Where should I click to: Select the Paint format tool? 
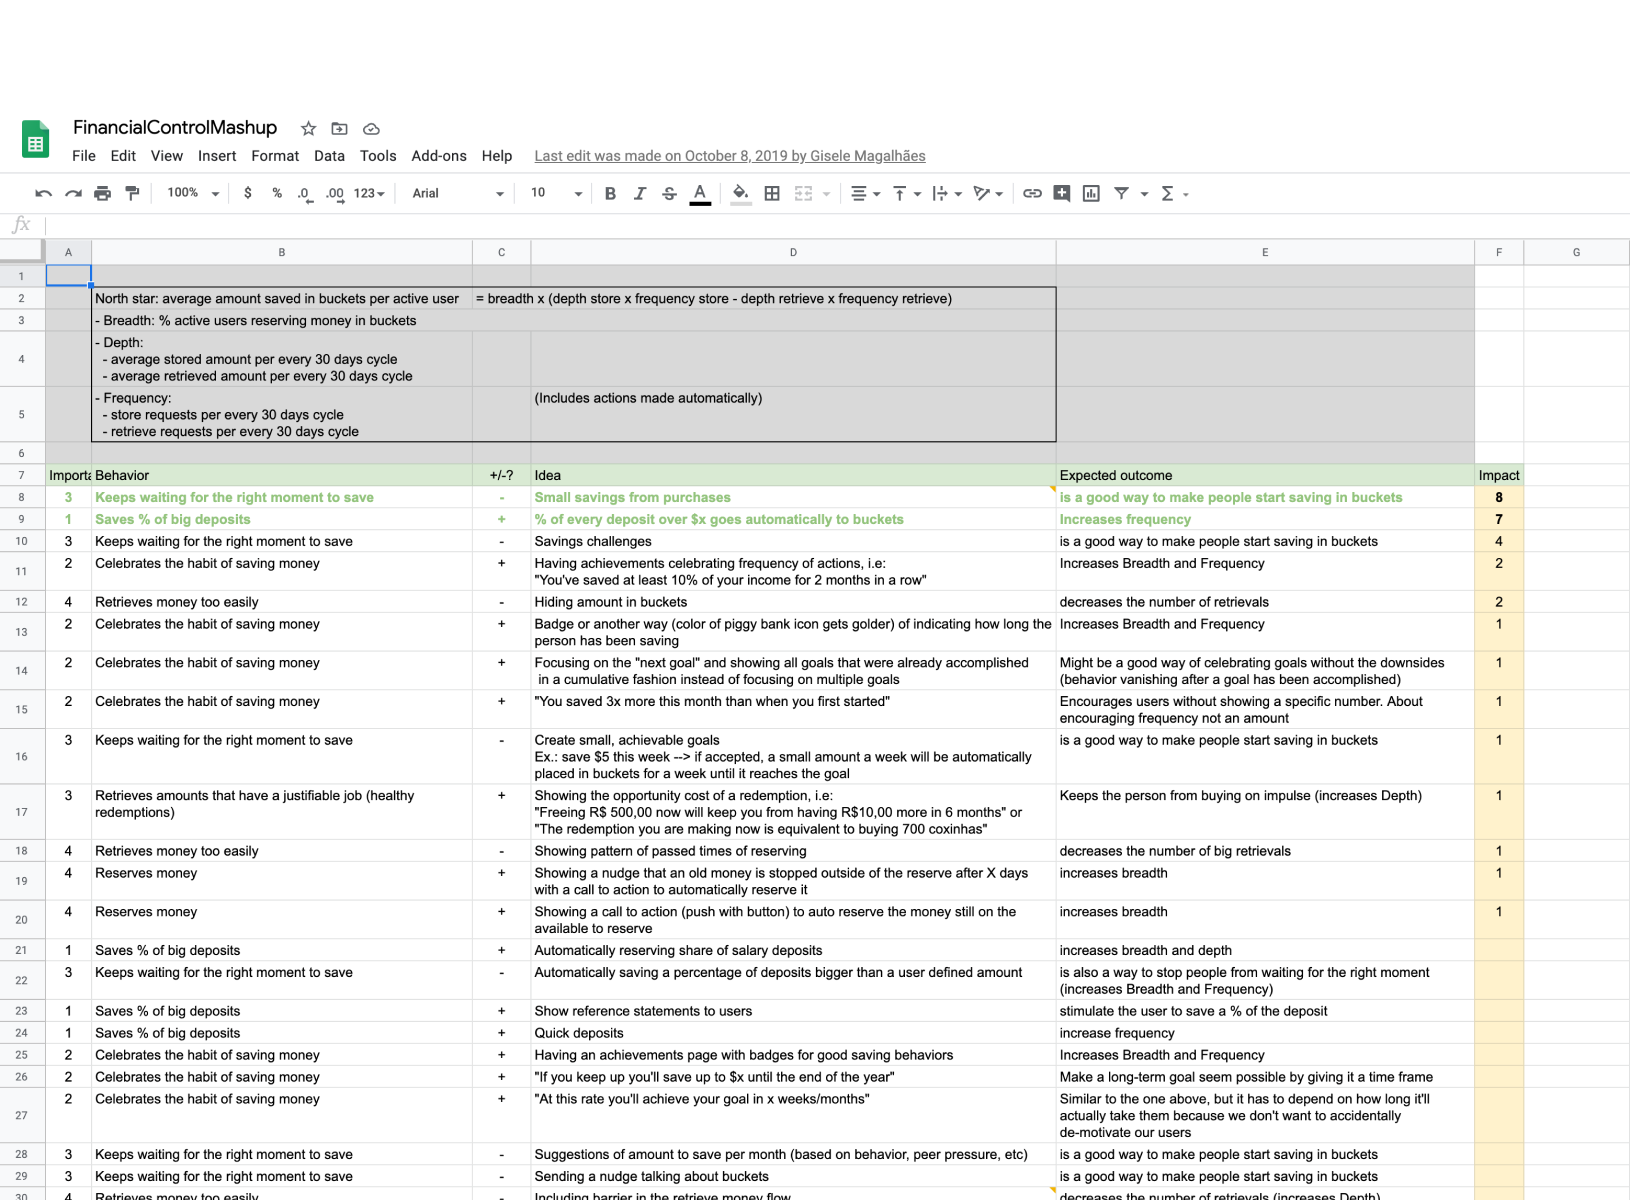pyautogui.click(x=132, y=194)
